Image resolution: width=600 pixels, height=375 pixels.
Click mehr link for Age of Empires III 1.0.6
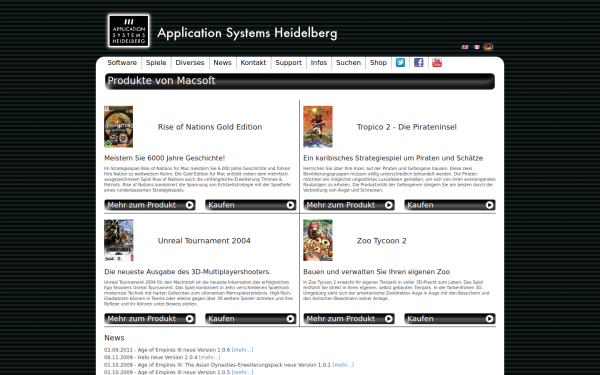tap(243, 350)
